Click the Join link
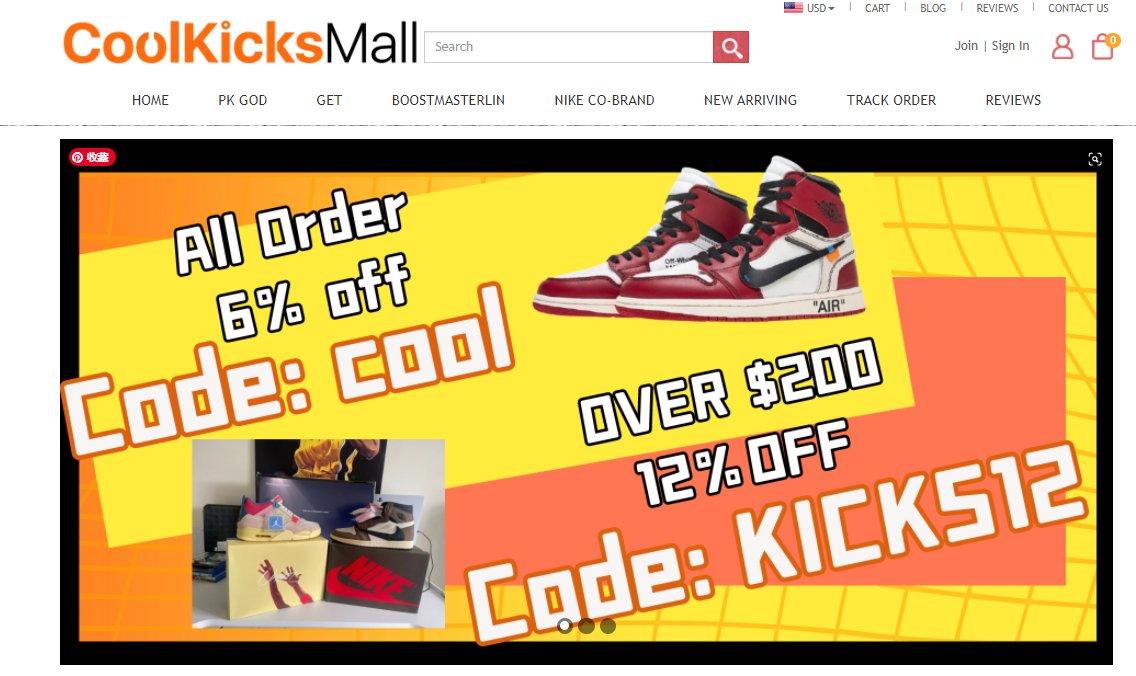This screenshot has height=676, width=1136. coord(966,46)
